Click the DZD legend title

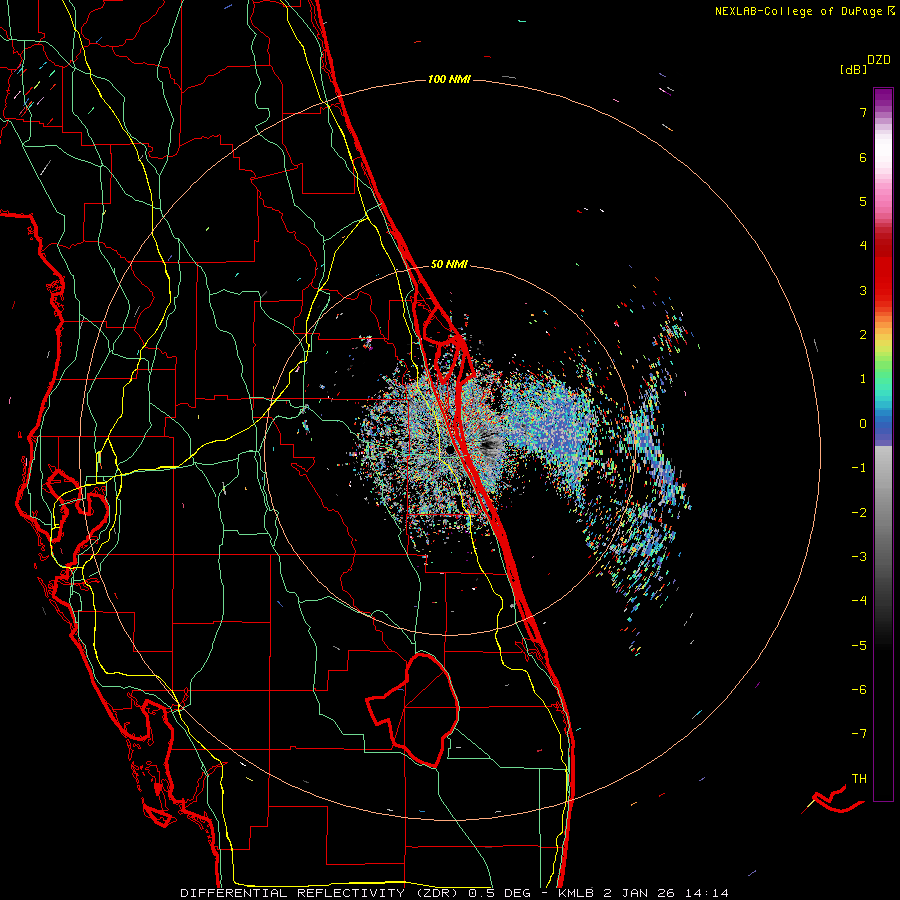coord(879,60)
